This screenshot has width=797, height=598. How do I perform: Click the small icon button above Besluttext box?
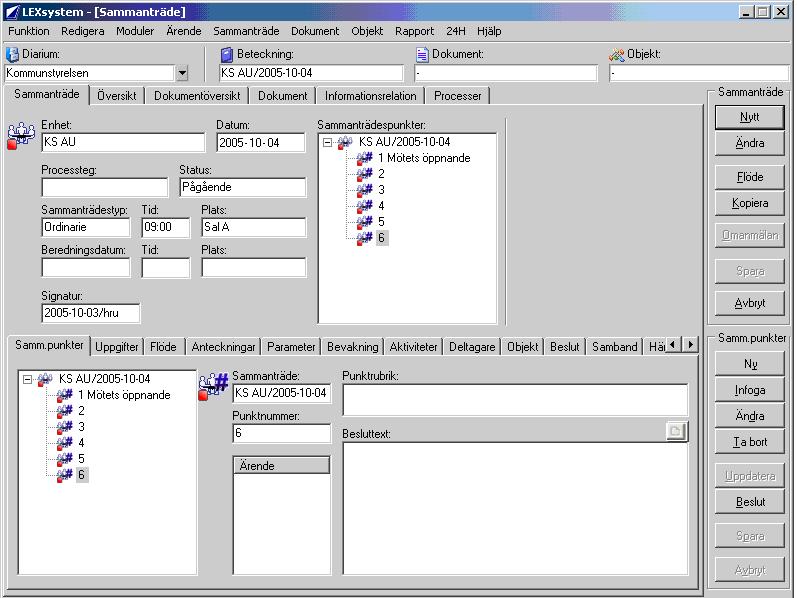click(676, 431)
